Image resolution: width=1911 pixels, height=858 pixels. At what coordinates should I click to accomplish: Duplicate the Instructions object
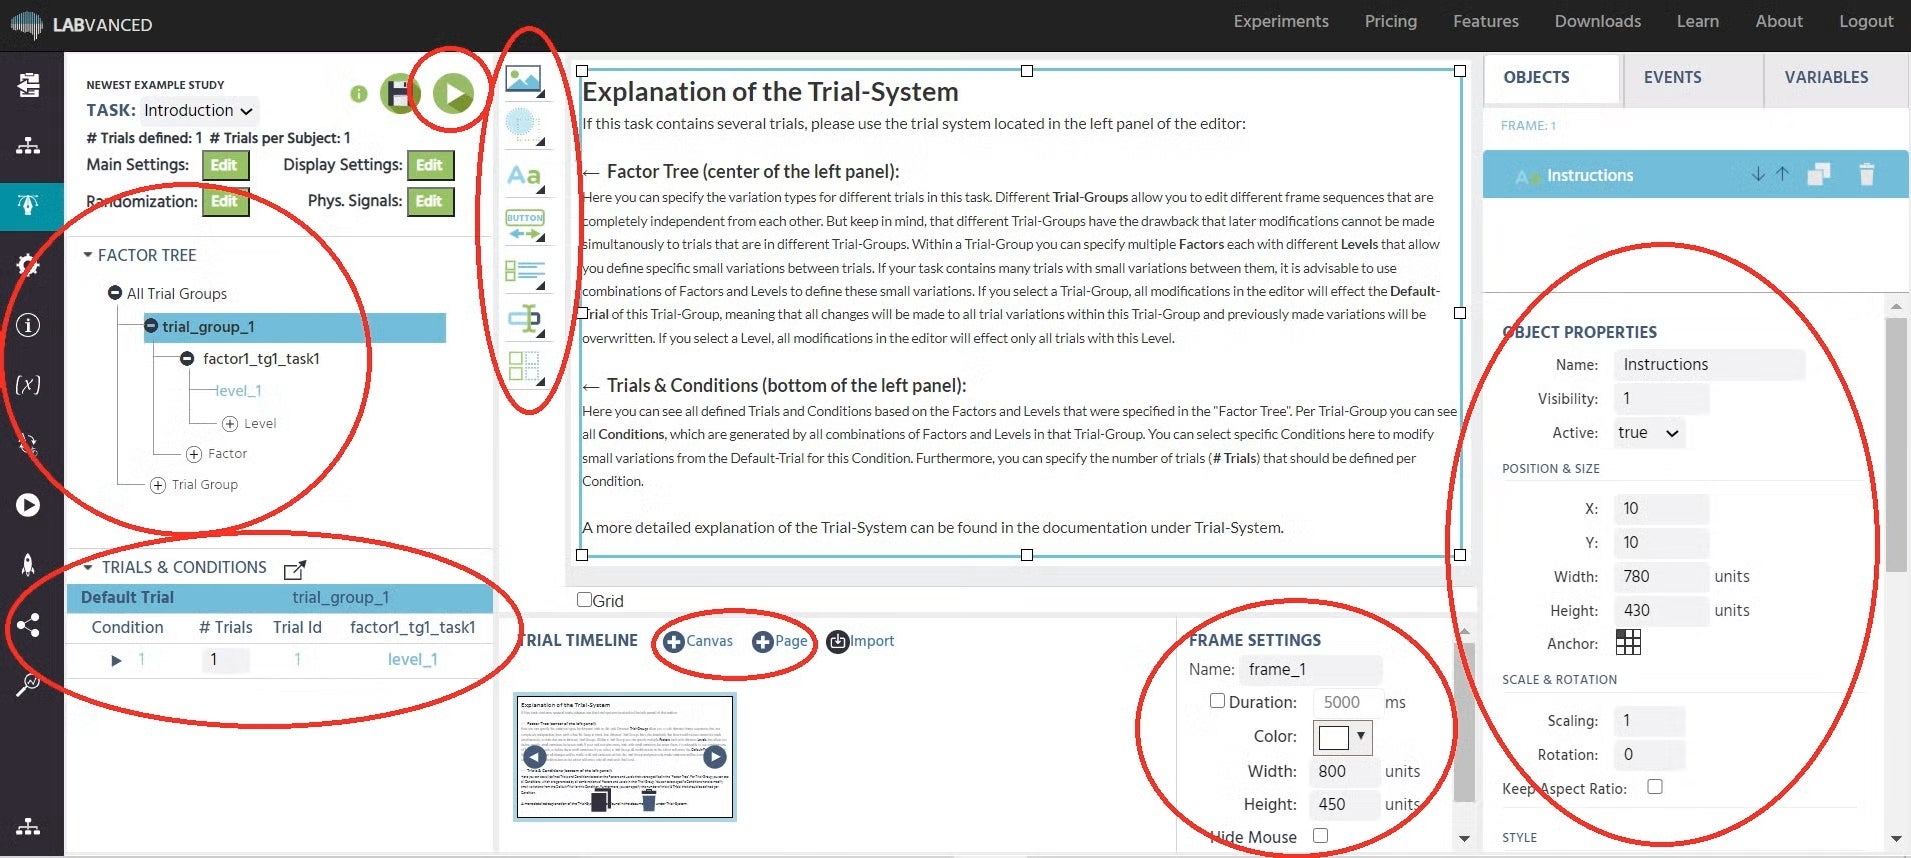tap(1819, 175)
